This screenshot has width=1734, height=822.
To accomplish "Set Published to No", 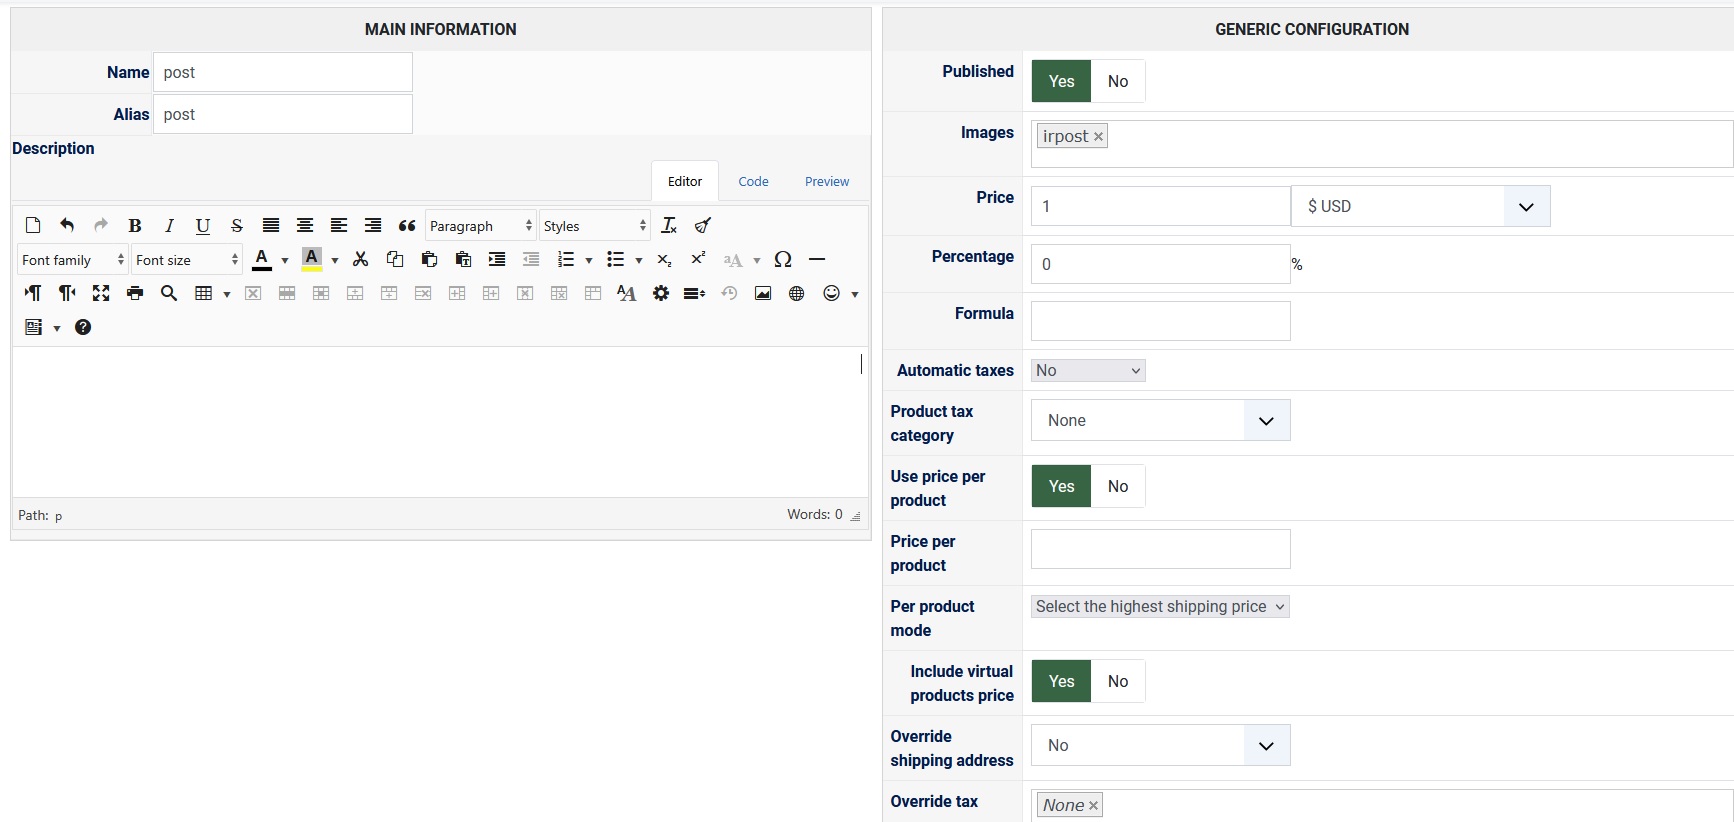I will point(1117,82).
